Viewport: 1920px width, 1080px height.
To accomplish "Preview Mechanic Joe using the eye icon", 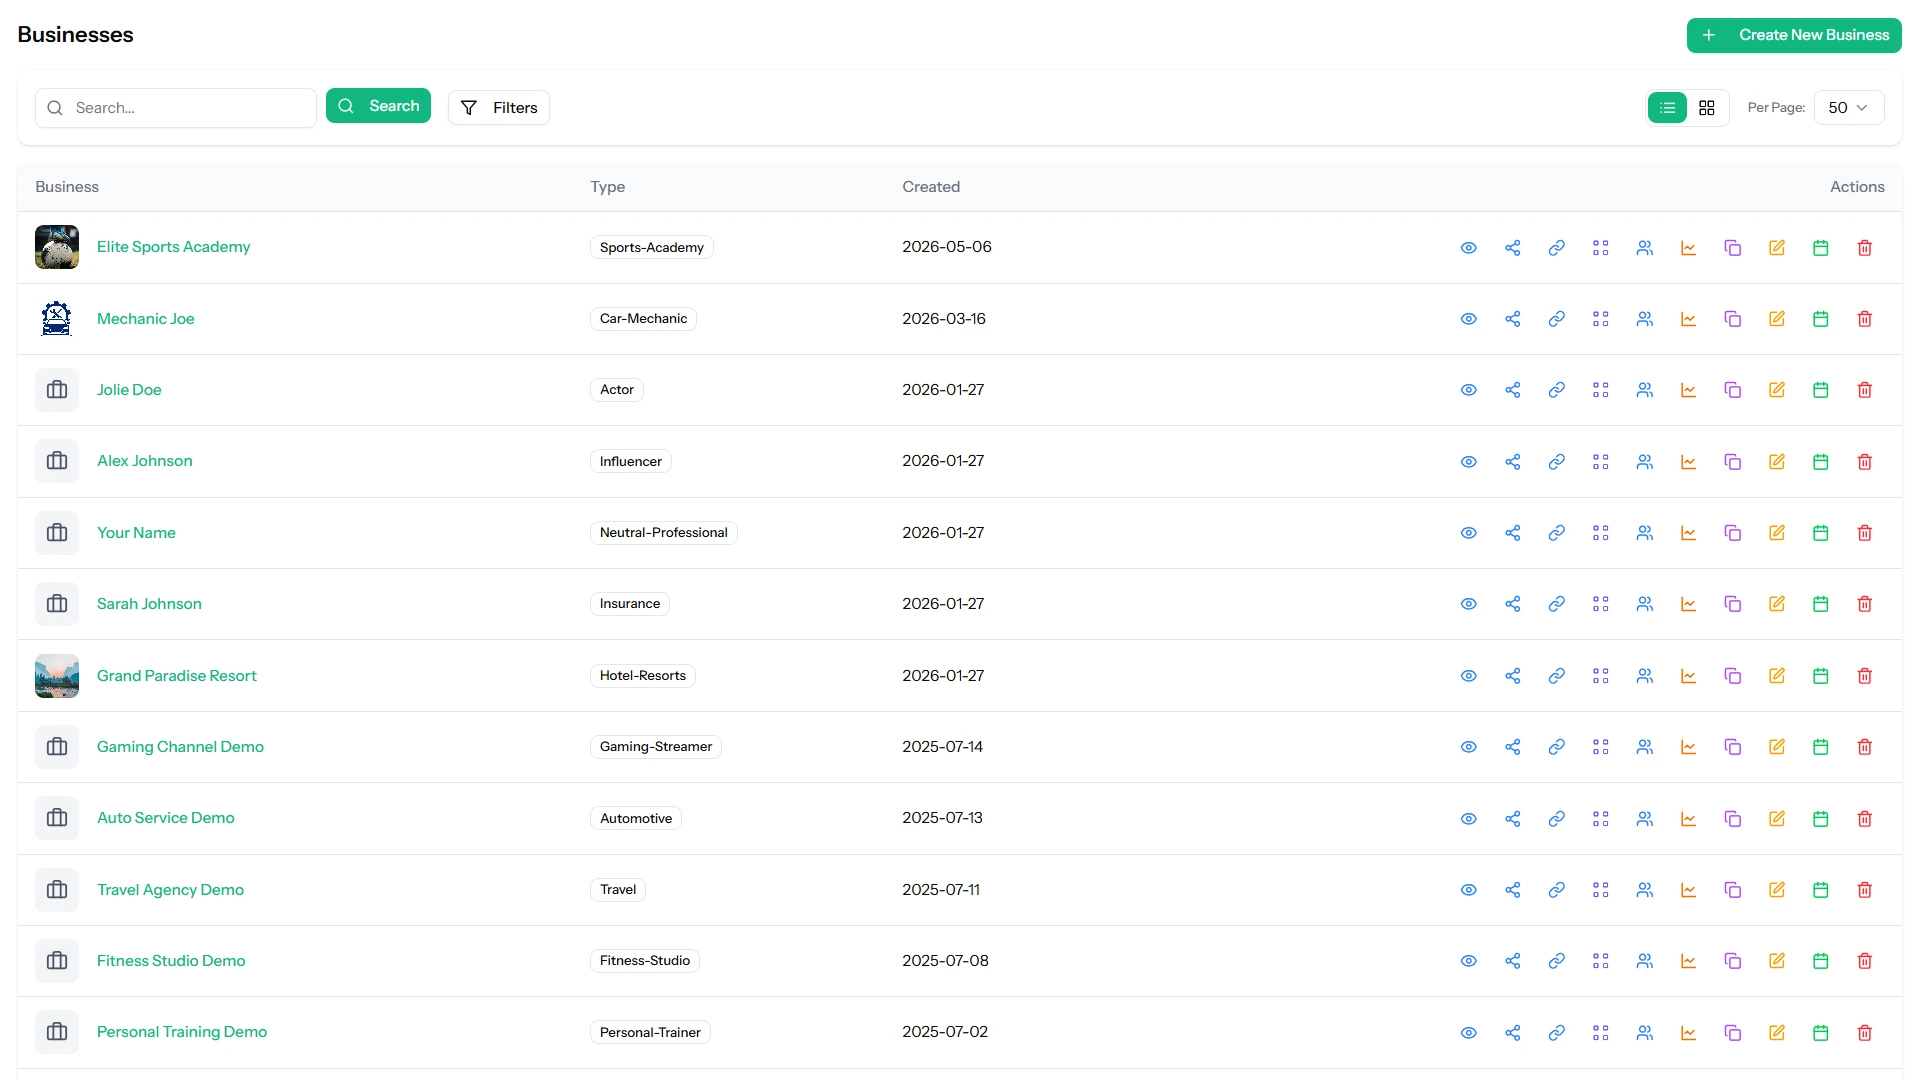I will pos(1468,319).
